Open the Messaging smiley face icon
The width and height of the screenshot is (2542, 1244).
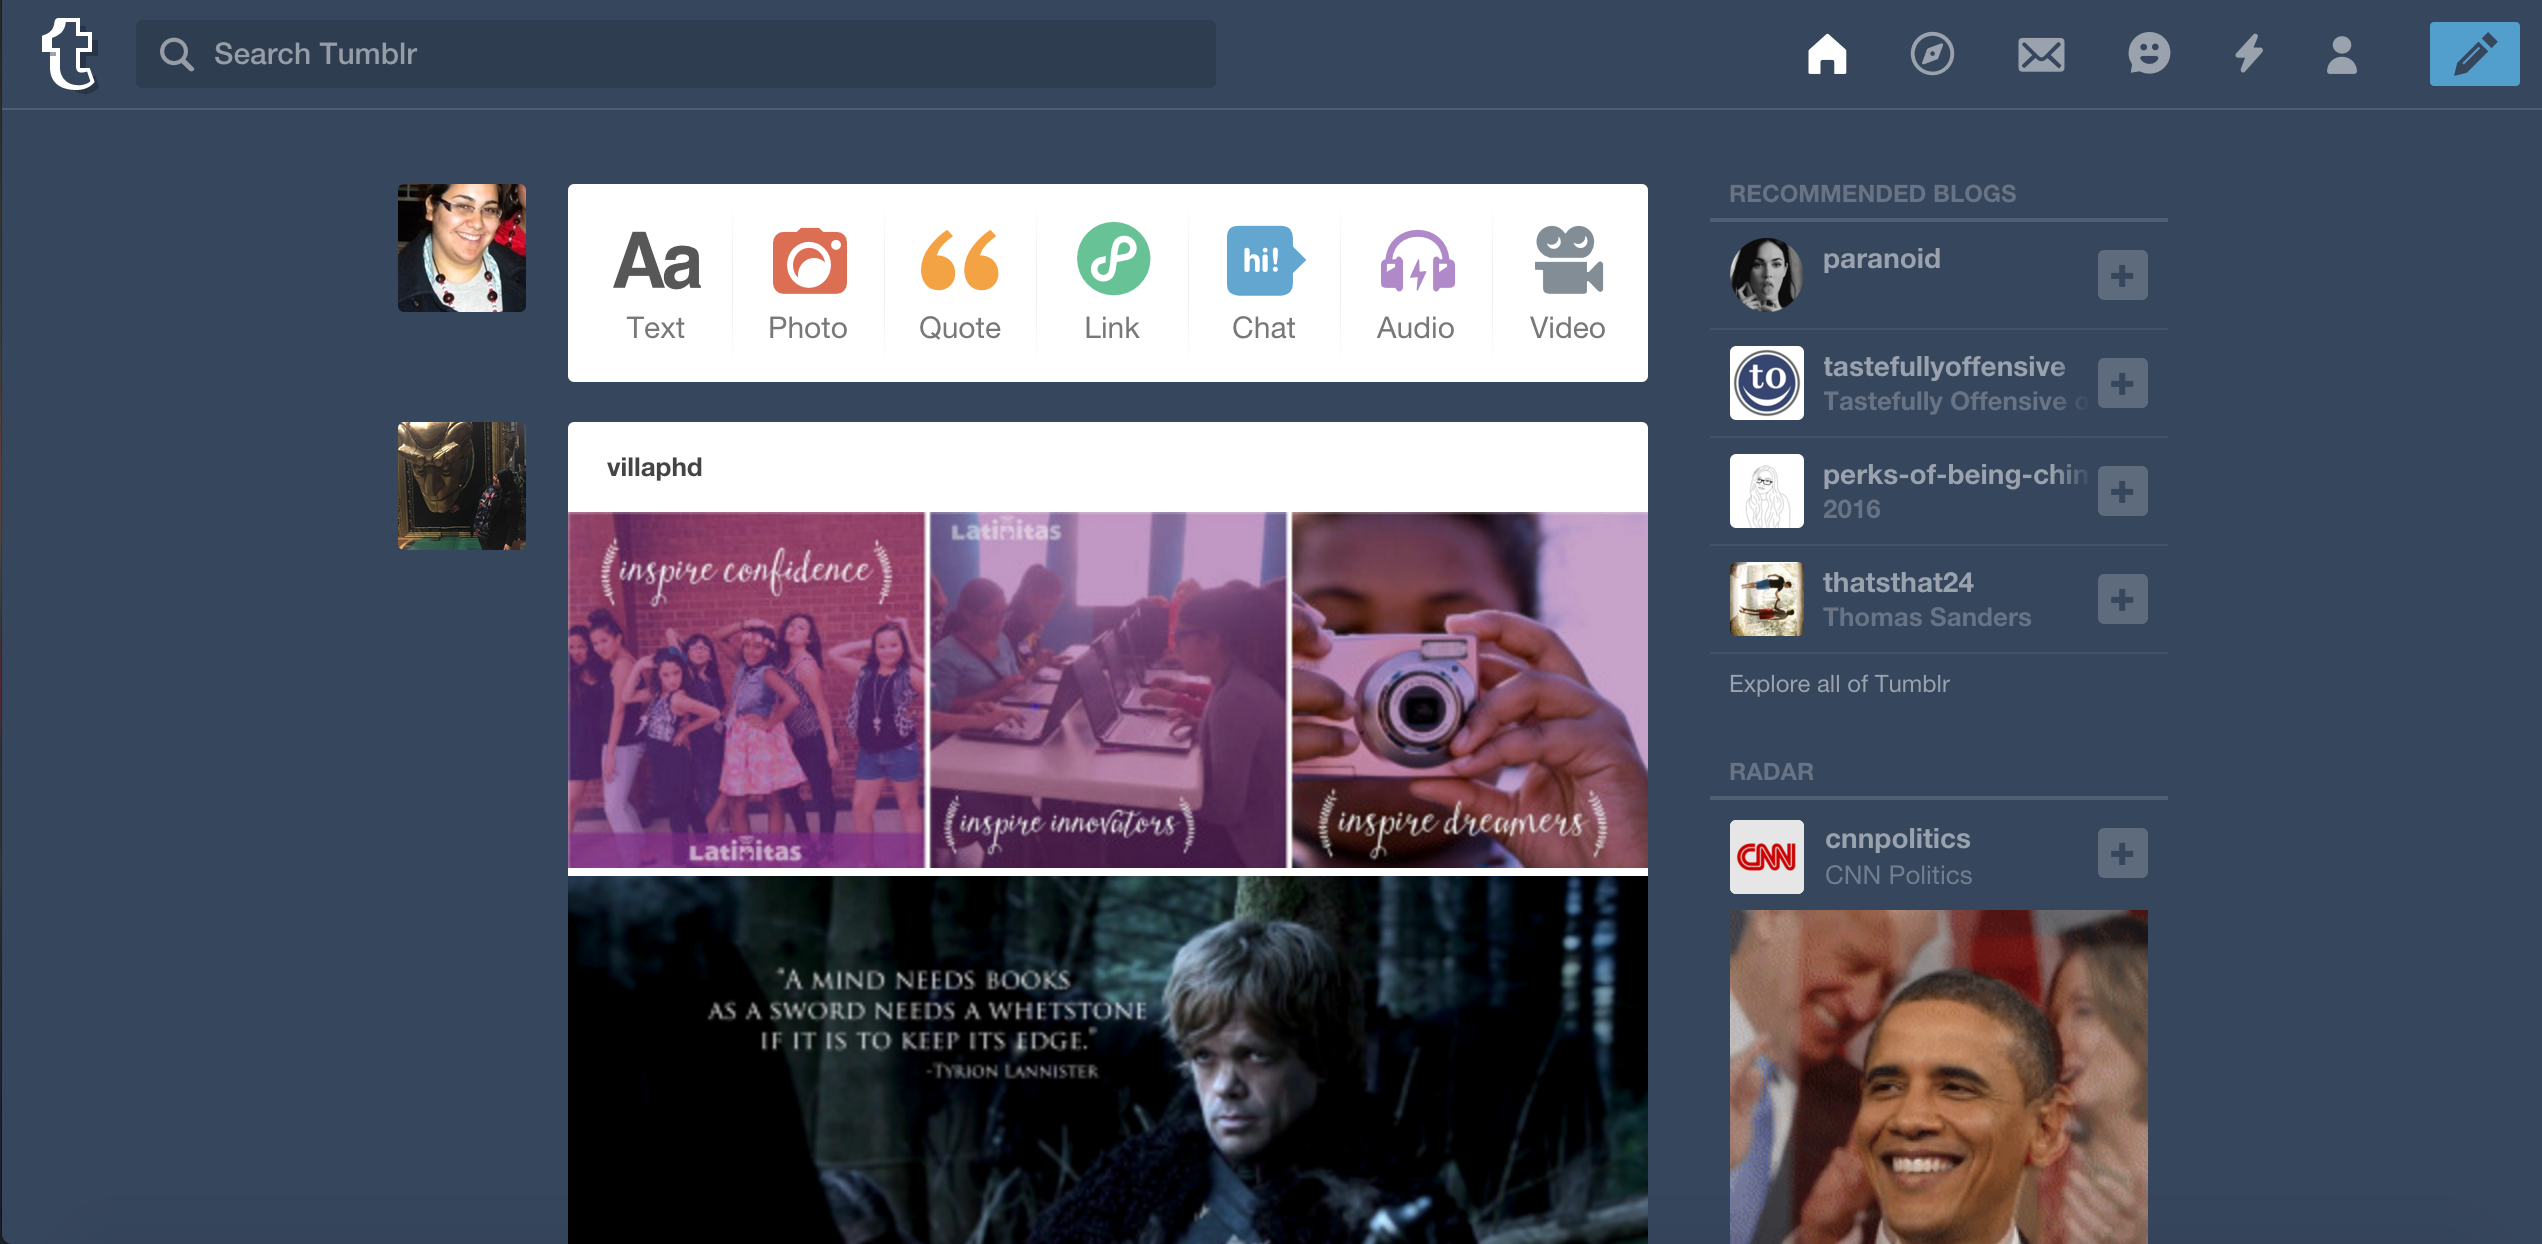point(2149,54)
